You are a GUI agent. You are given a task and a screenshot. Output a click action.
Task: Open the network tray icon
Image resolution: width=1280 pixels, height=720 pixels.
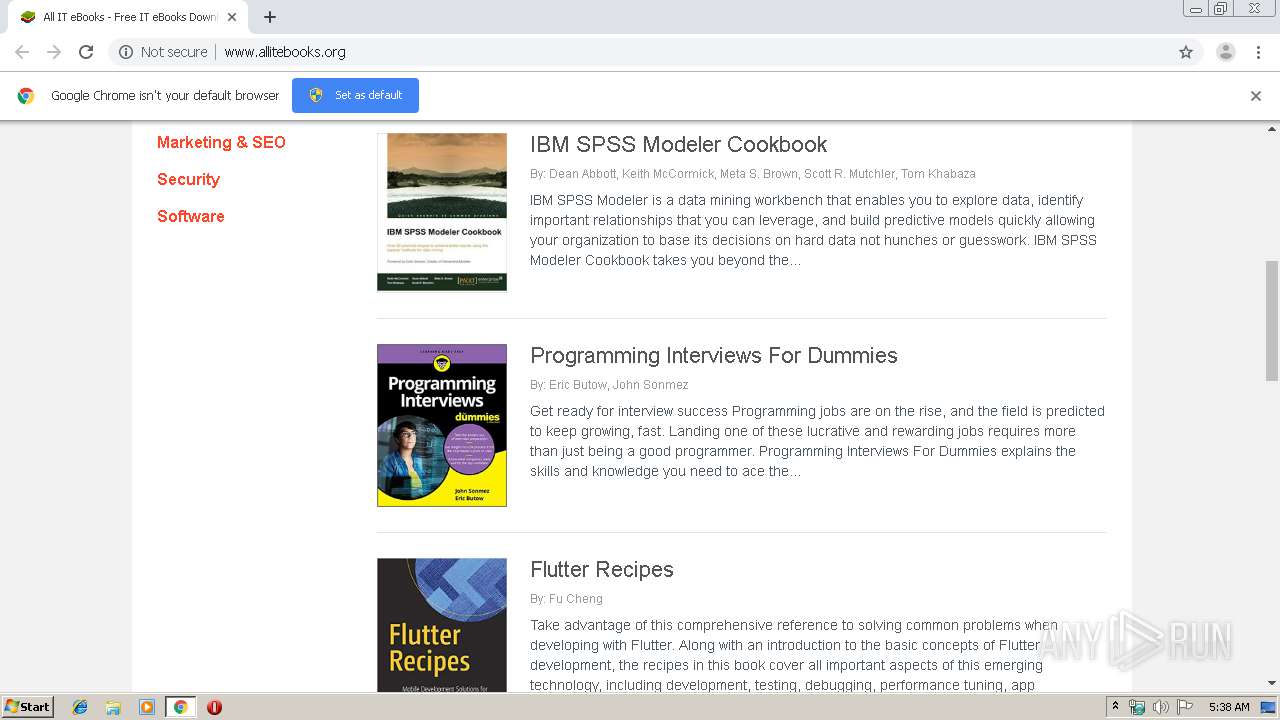(1137, 707)
